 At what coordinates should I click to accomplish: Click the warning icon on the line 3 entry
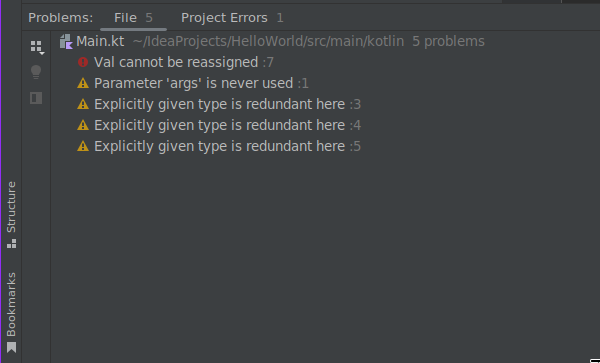pos(83,104)
